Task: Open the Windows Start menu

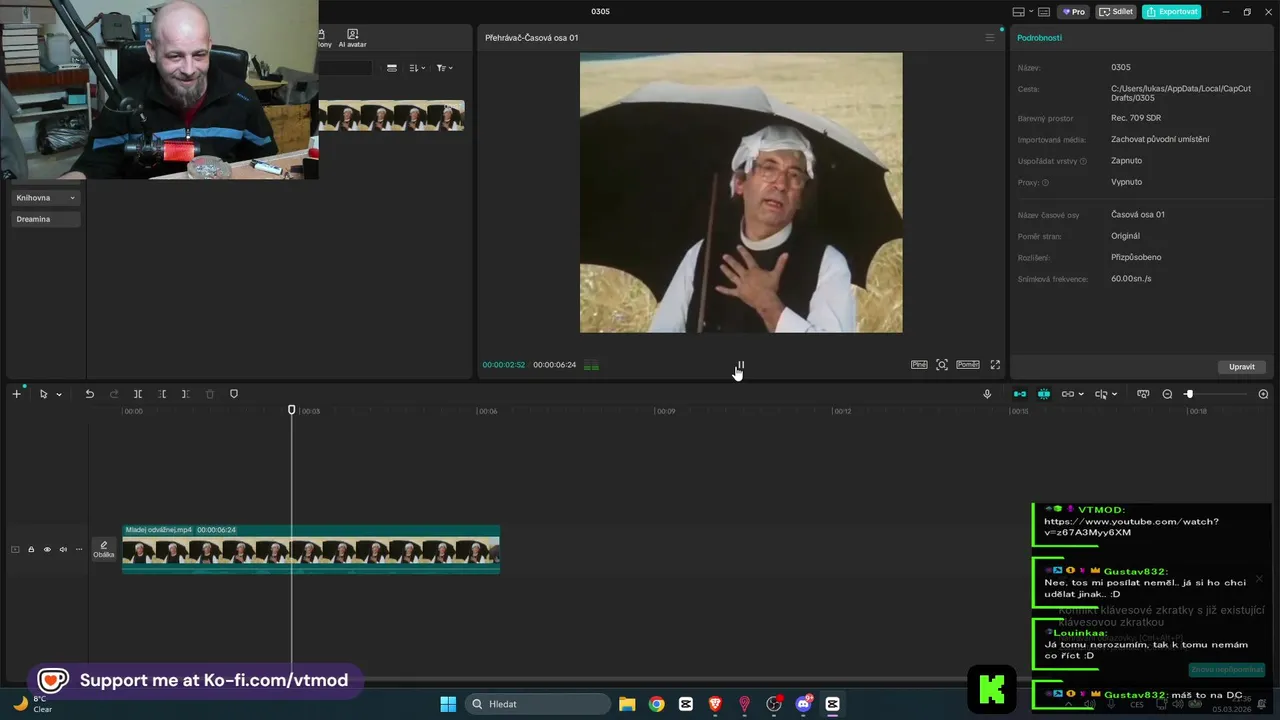Action: 448,704
